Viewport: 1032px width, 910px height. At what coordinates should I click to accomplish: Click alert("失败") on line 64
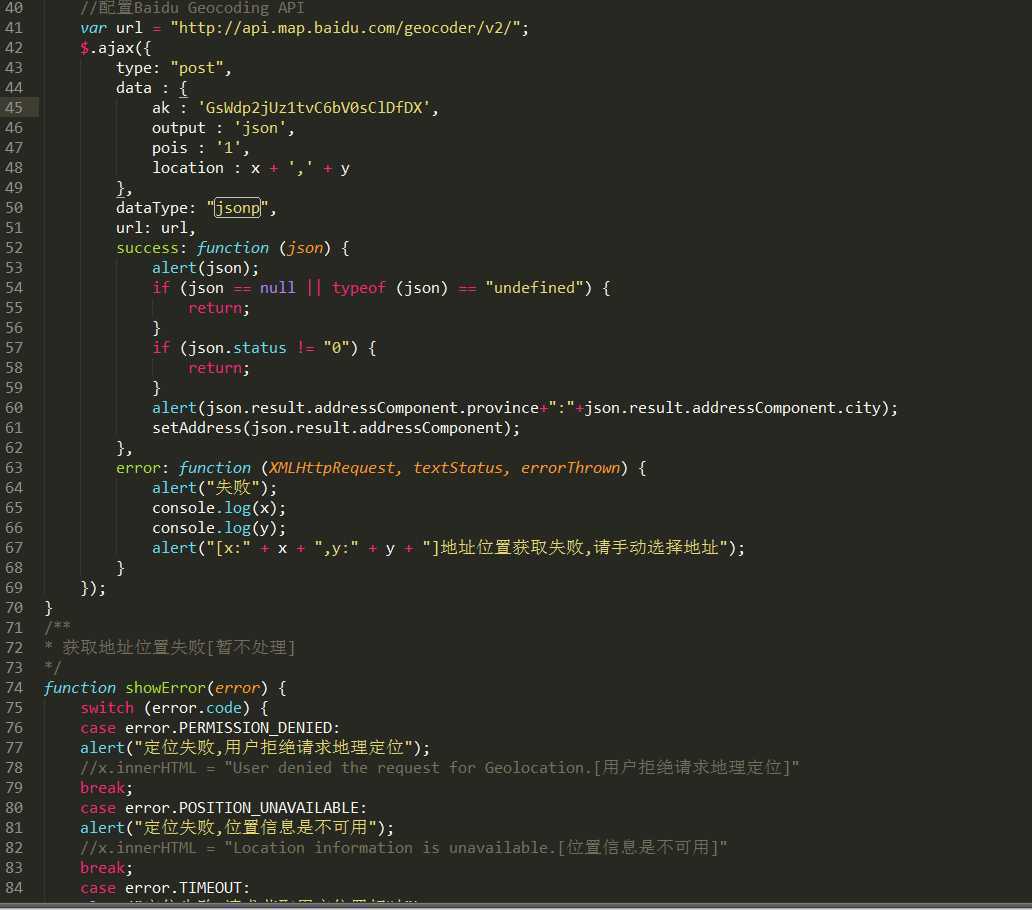(215, 488)
